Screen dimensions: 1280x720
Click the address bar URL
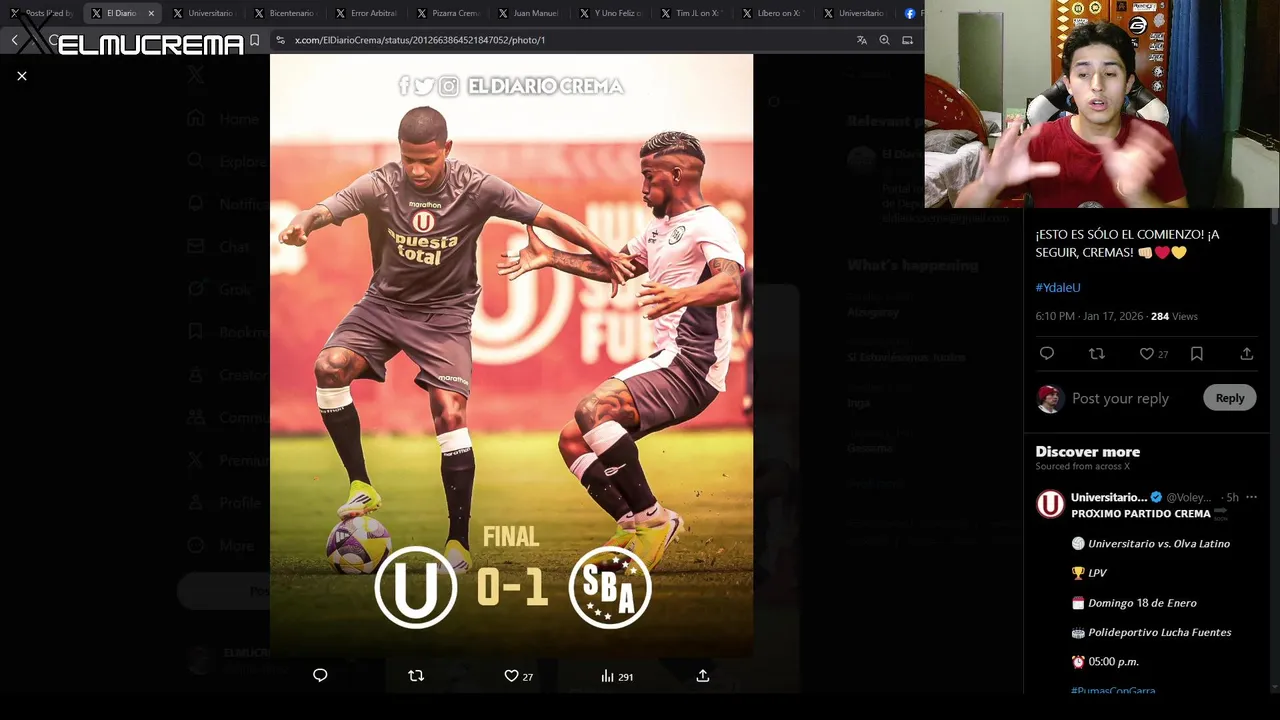pyautogui.click(x=420, y=40)
